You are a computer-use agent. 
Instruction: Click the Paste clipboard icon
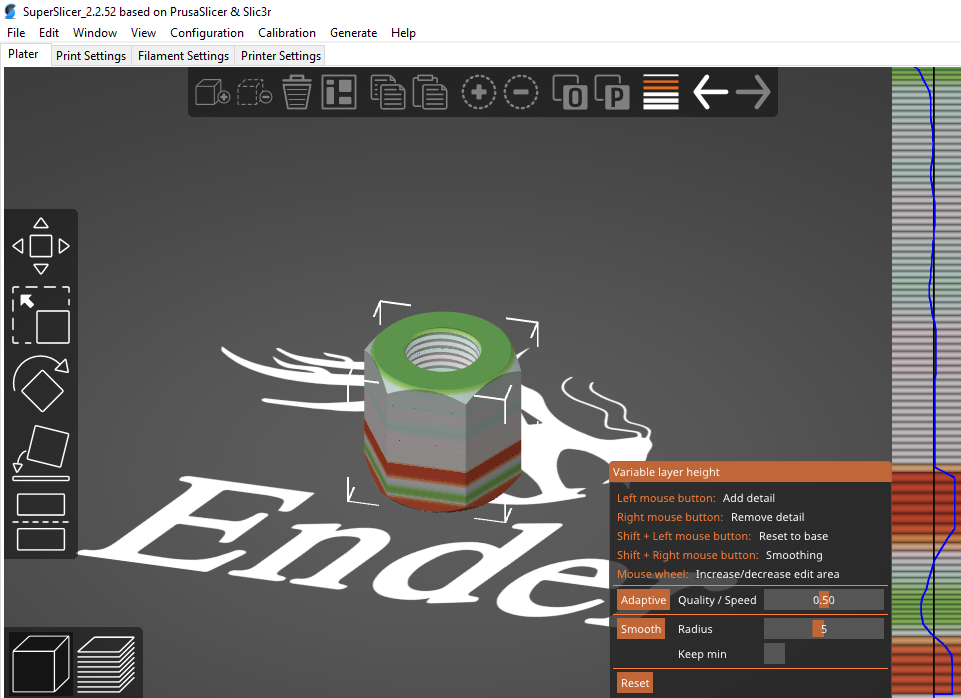pos(430,92)
